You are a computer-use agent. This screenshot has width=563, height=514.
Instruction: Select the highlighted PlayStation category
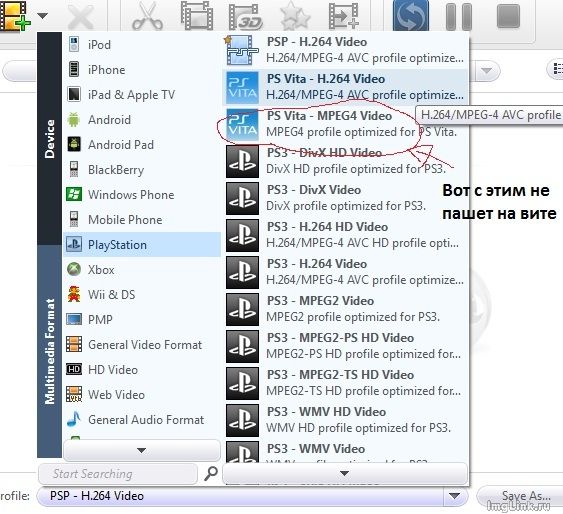[x=142, y=245]
